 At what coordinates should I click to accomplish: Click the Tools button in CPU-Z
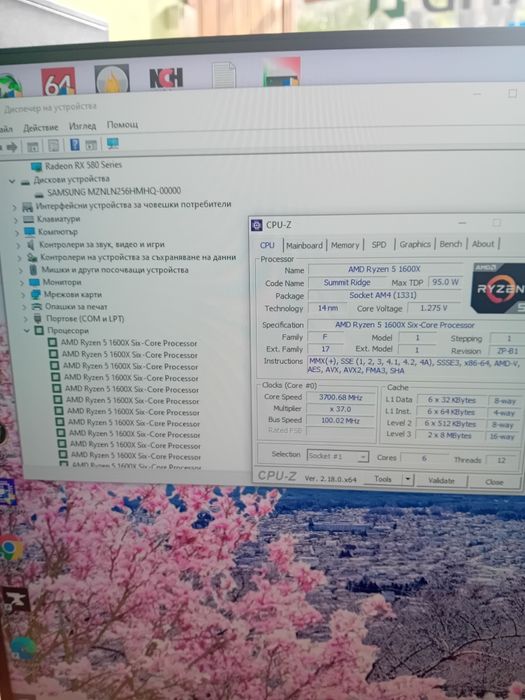point(383,479)
